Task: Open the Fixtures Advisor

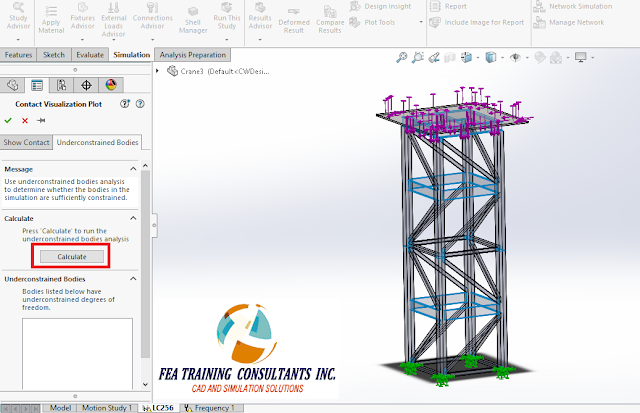Action: tap(82, 16)
